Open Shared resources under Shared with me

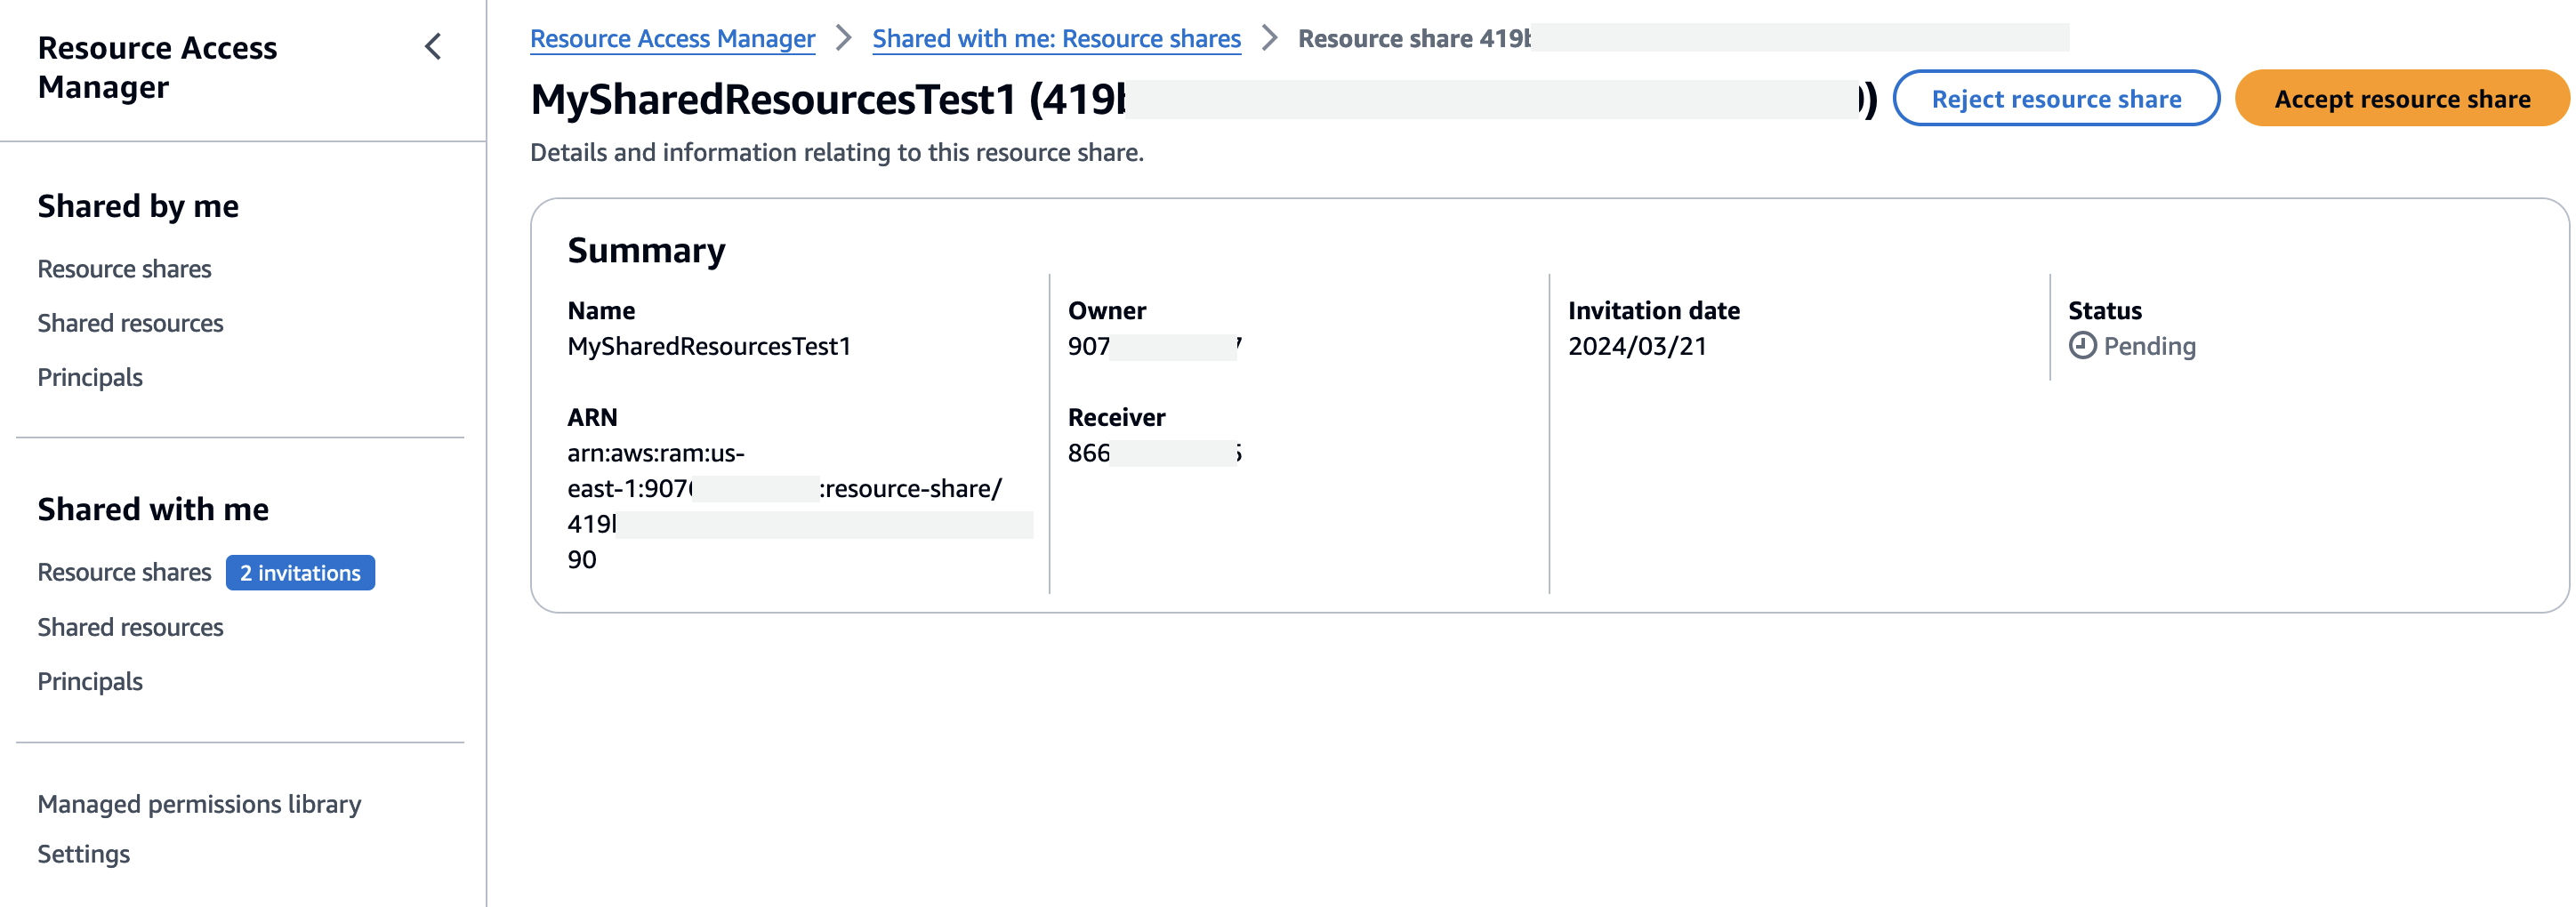pos(130,627)
